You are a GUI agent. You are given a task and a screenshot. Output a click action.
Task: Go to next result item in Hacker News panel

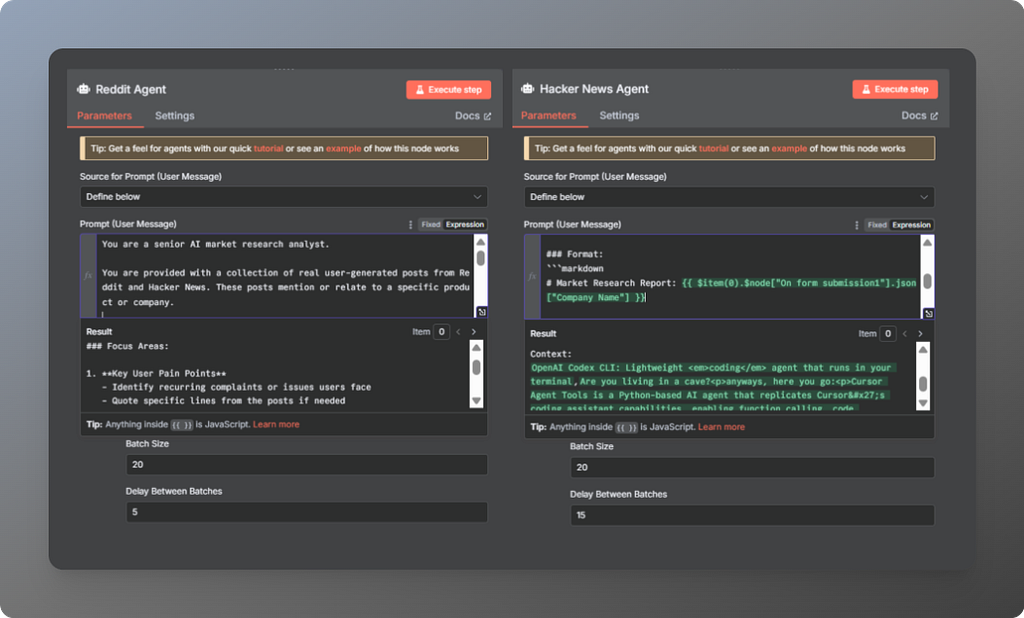click(x=920, y=334)
